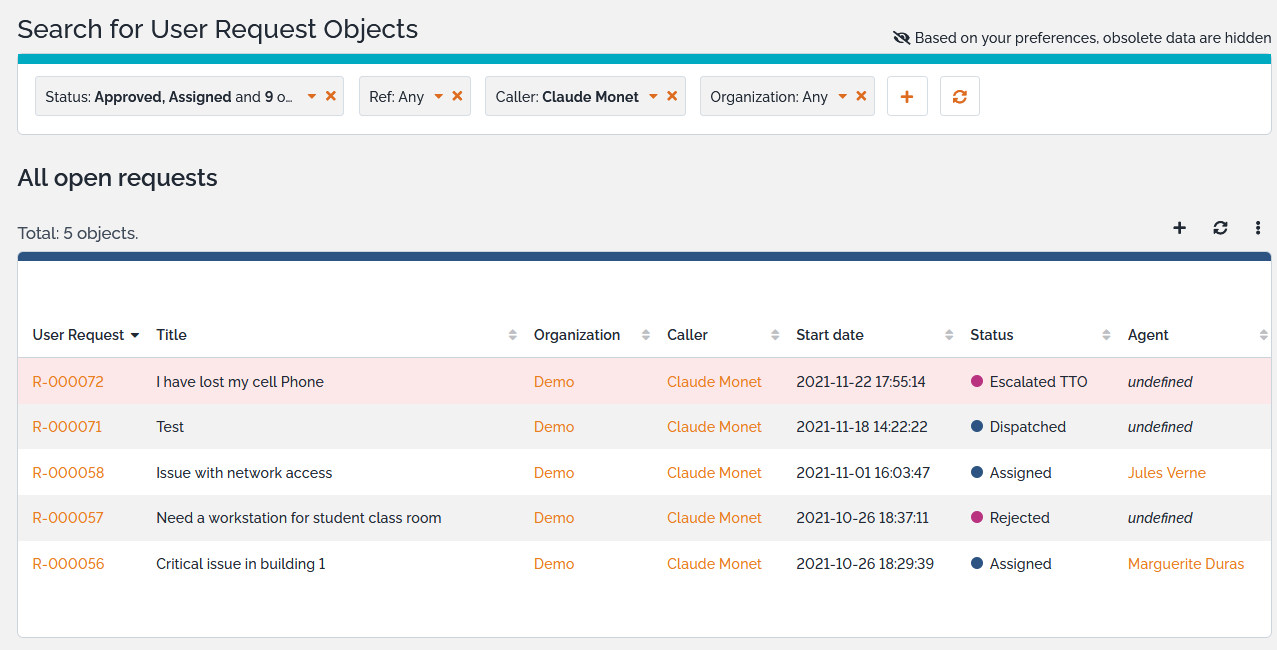Viewport: 1277px width, 650px height.
Task: Remove the Organization filter criterion
Action: tap(861, 96)
